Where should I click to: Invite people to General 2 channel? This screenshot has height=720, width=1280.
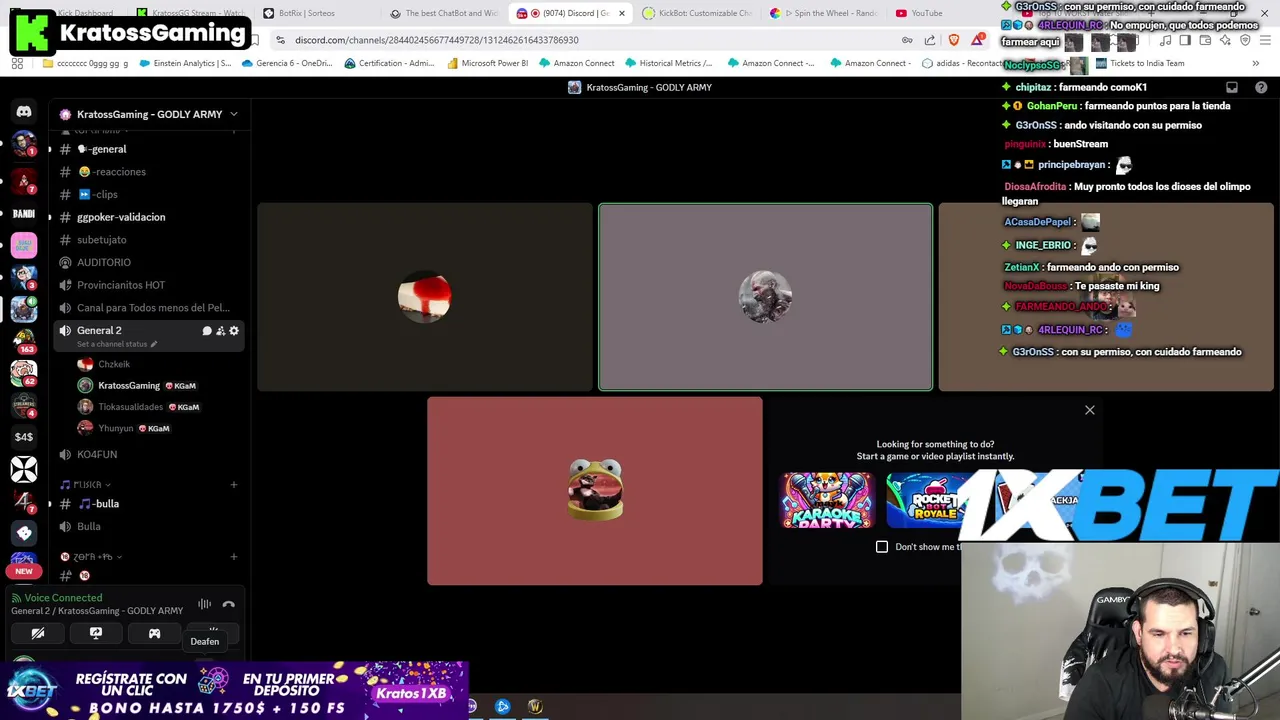click(220, 331)
